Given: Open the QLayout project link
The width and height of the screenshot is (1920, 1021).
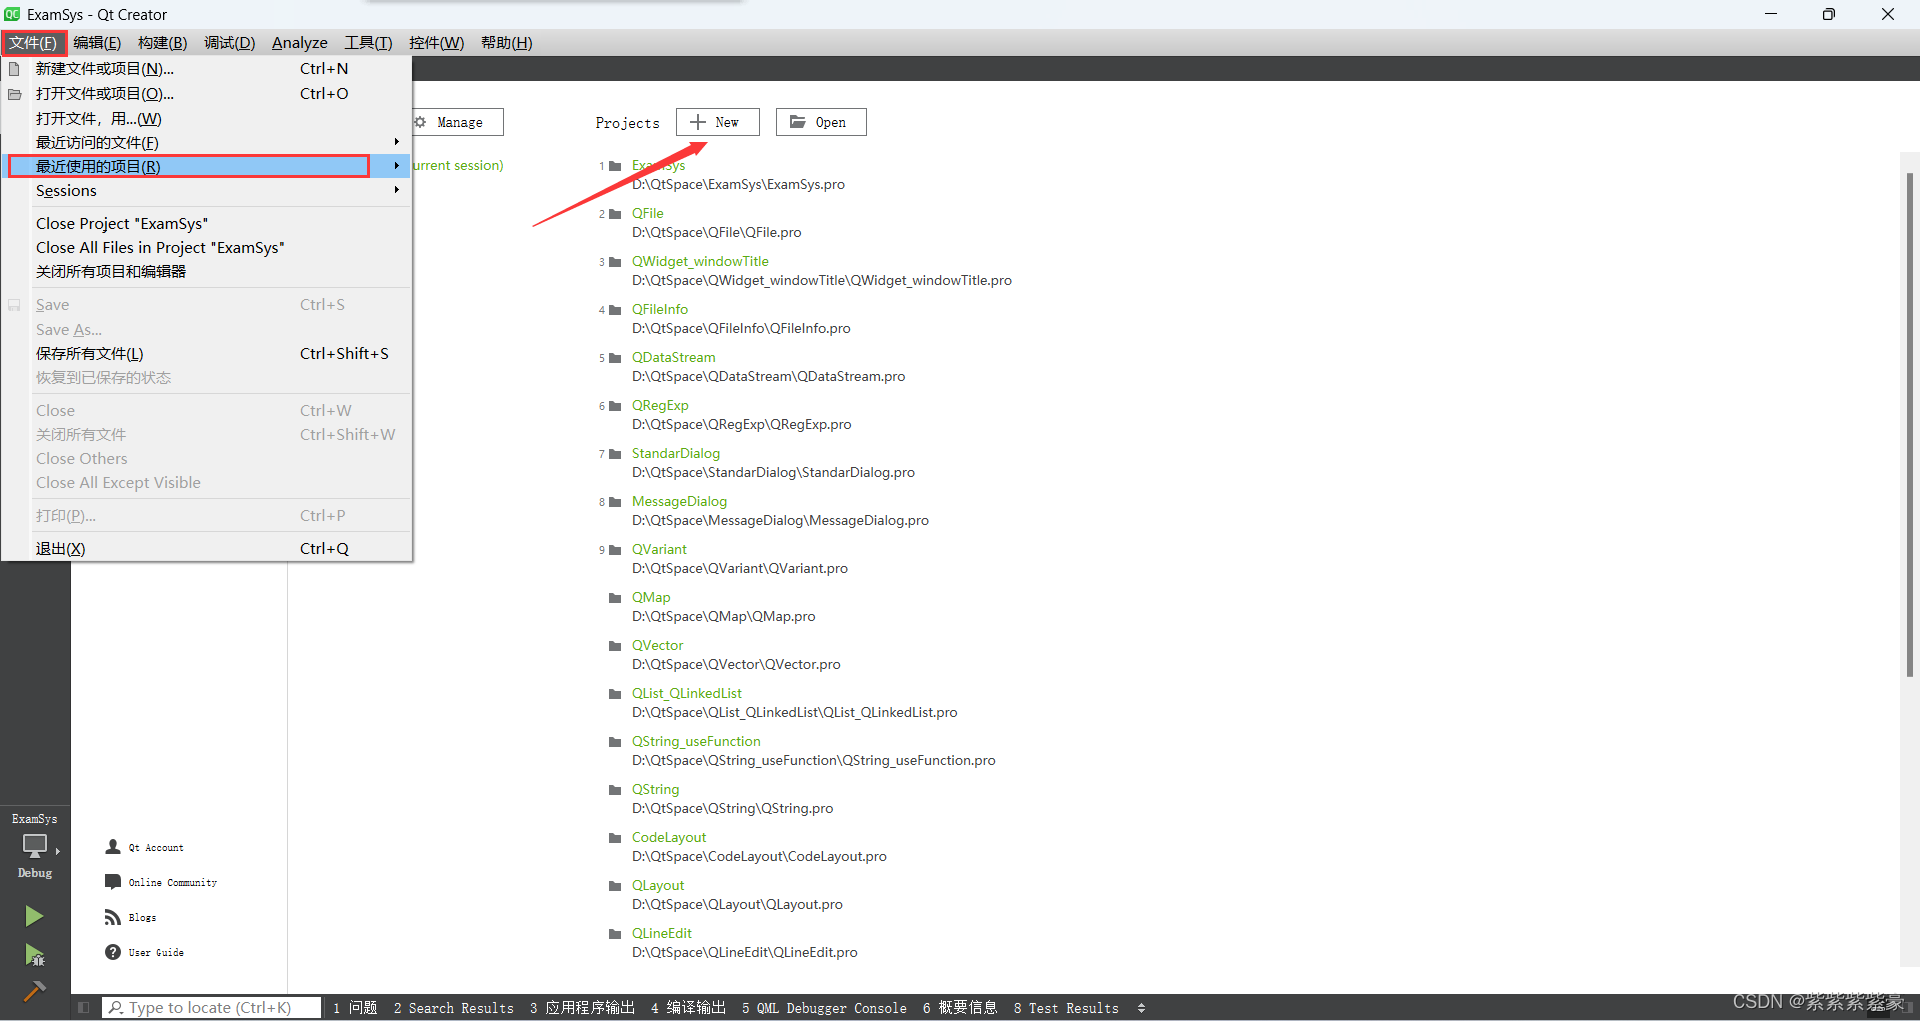Looking at the screenshot, I should click(x=657, y=885).
